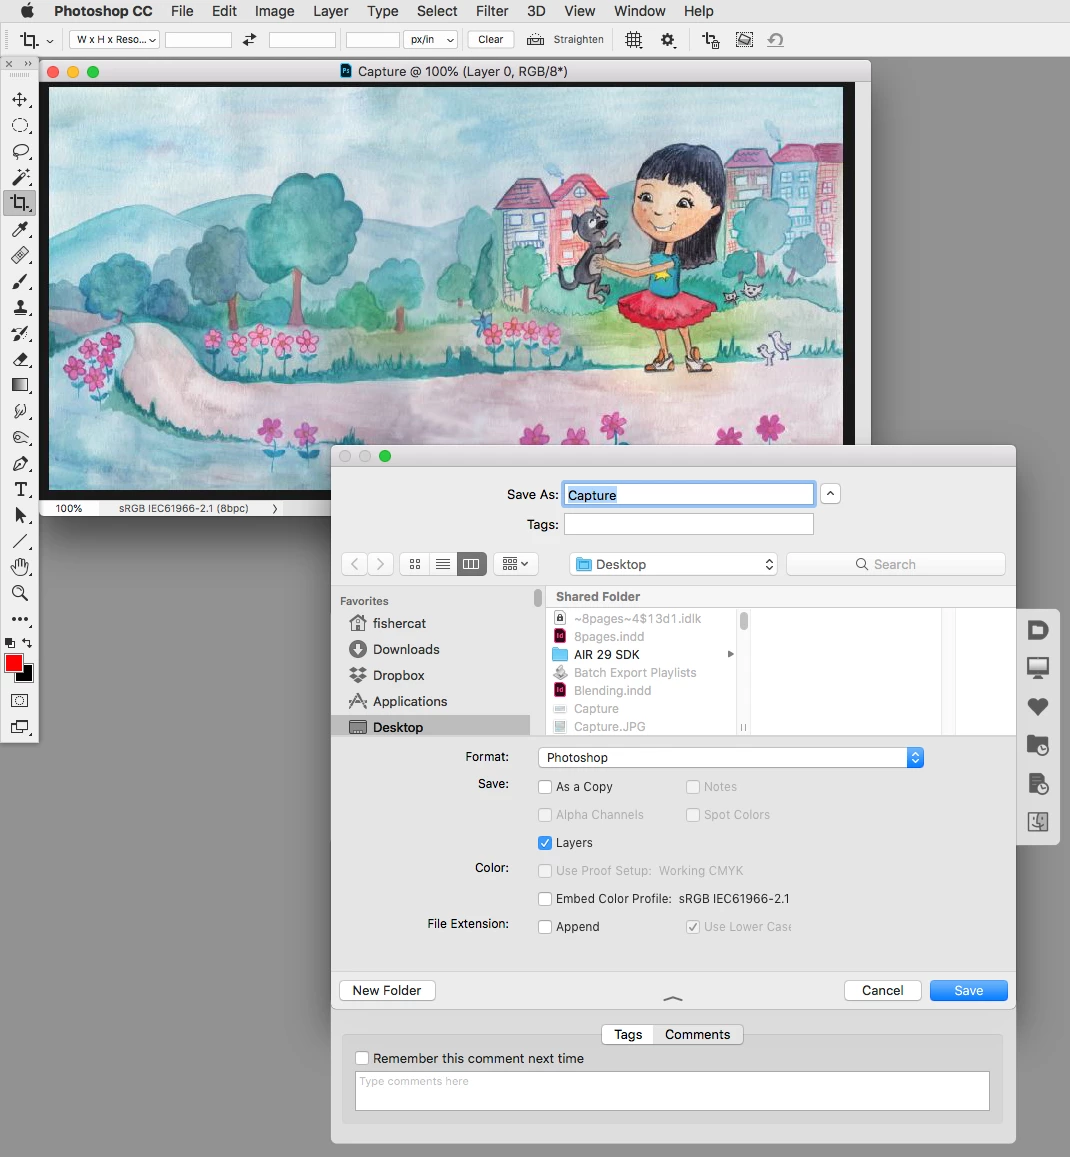Swap width and height crop values
The width and height of the screenshot is (1070, 1157).
(x=249, y=40)
